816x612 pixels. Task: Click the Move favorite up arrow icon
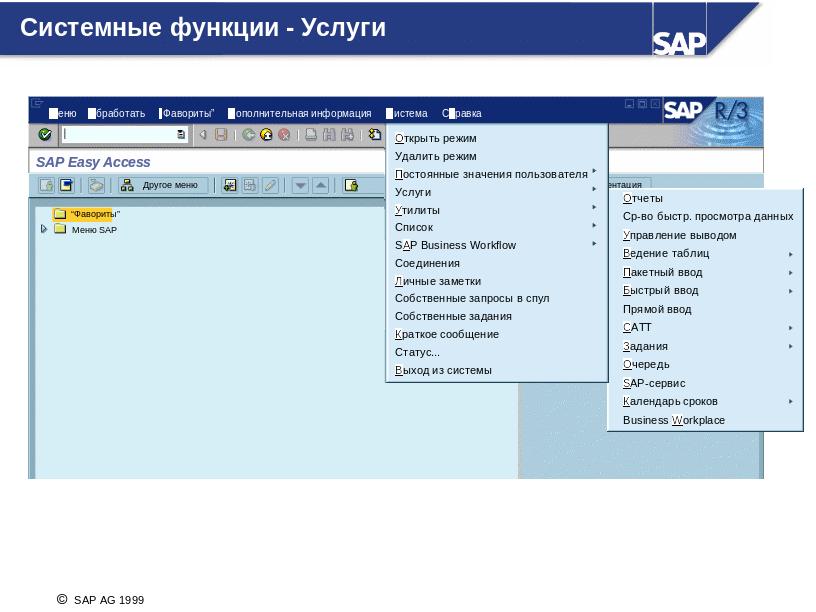[321, 185]
